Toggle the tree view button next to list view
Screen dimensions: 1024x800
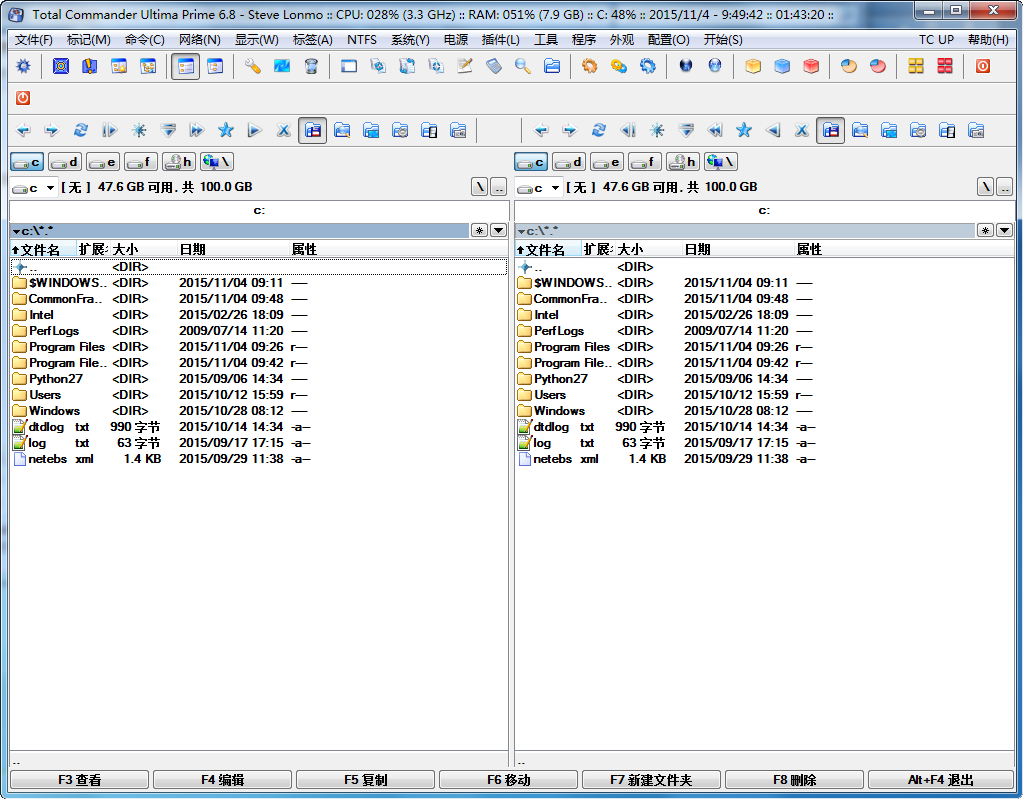(x=216, y=66)
